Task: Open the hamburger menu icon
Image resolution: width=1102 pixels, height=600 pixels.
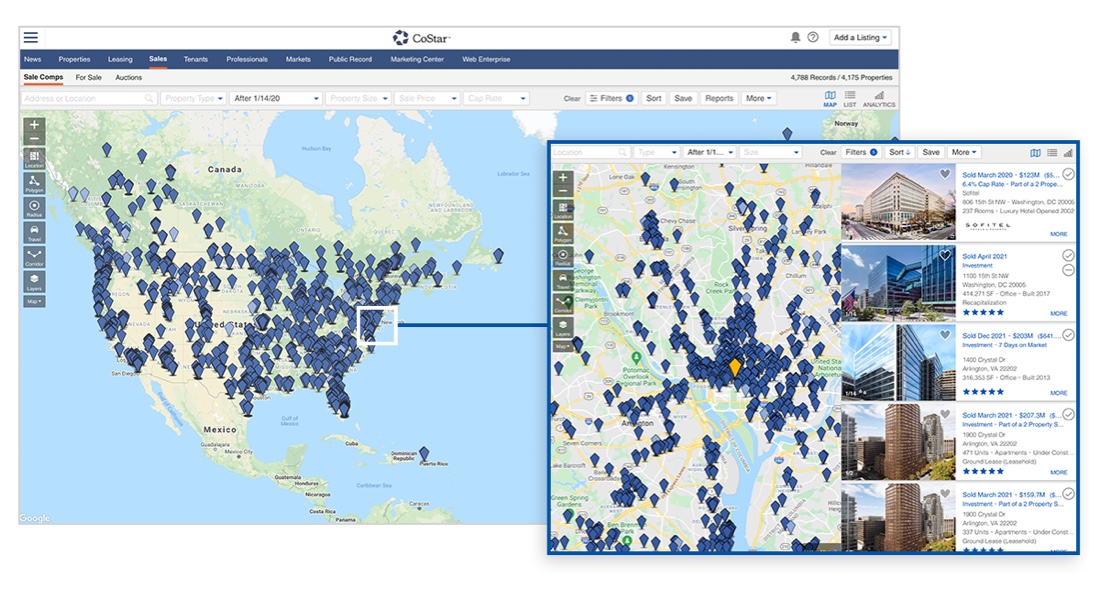Action: click(31, 37)
